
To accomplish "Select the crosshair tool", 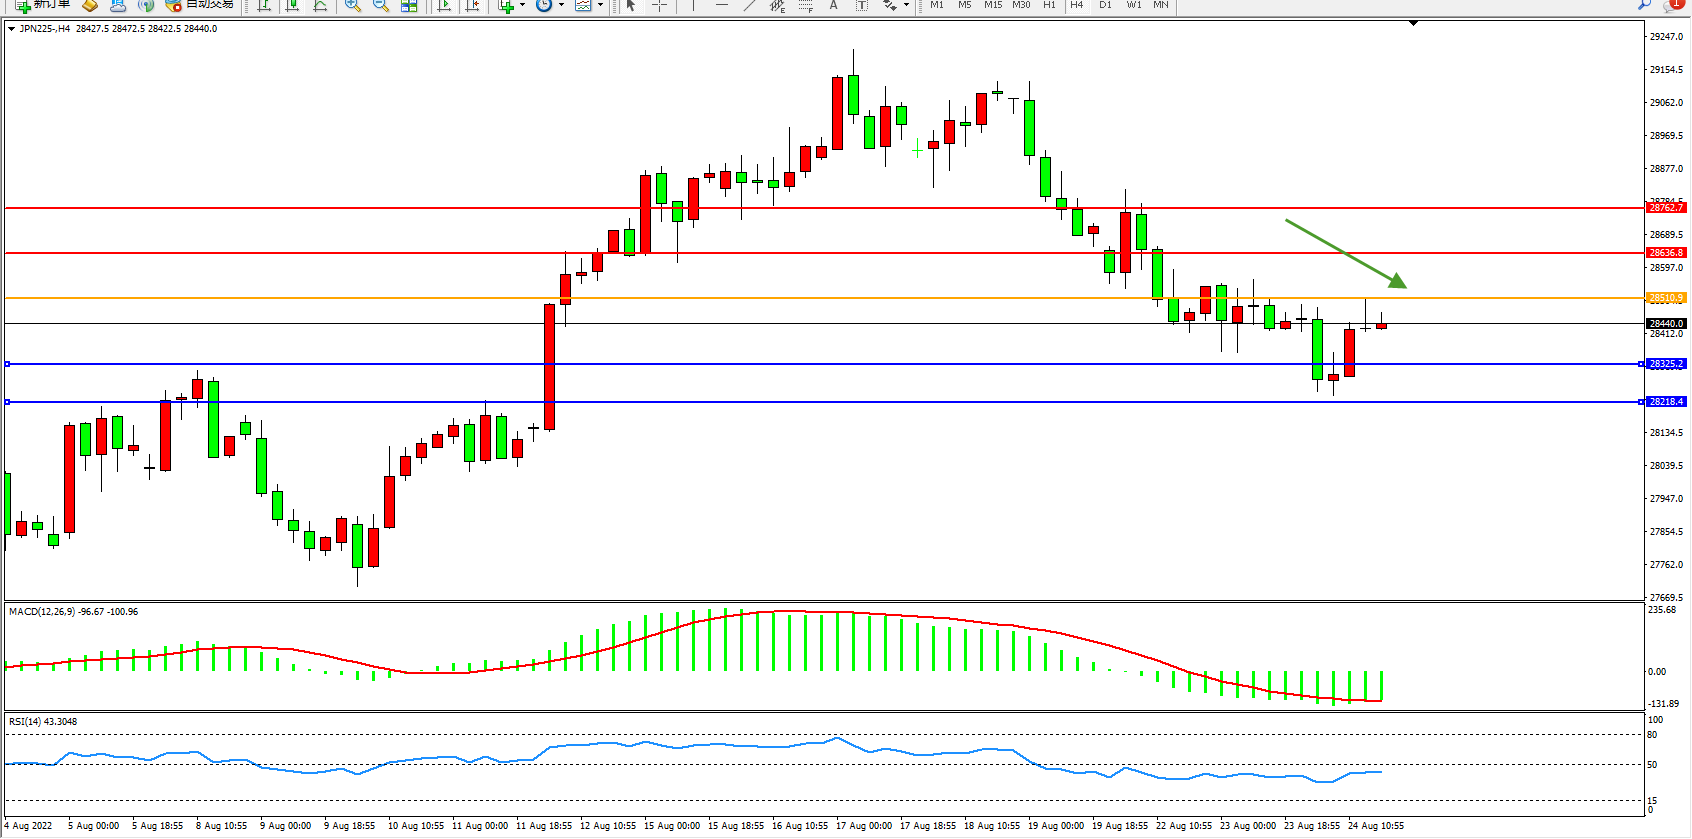I will click(x=659, y=5).
